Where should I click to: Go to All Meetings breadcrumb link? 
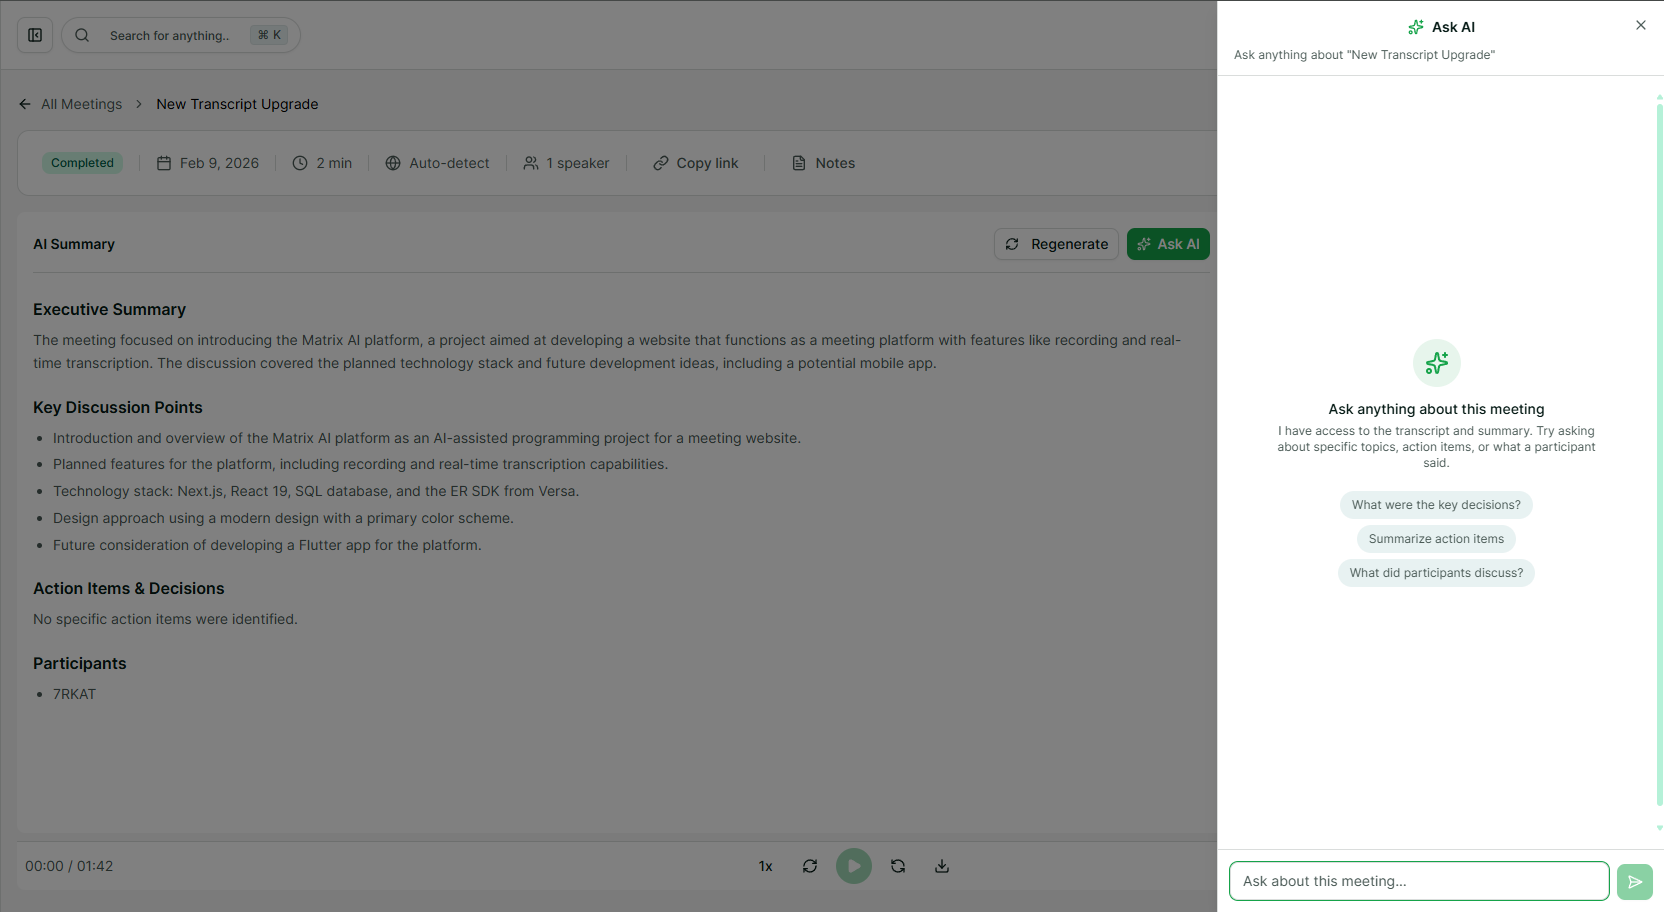pyautogui.click(x=81, y=104)
